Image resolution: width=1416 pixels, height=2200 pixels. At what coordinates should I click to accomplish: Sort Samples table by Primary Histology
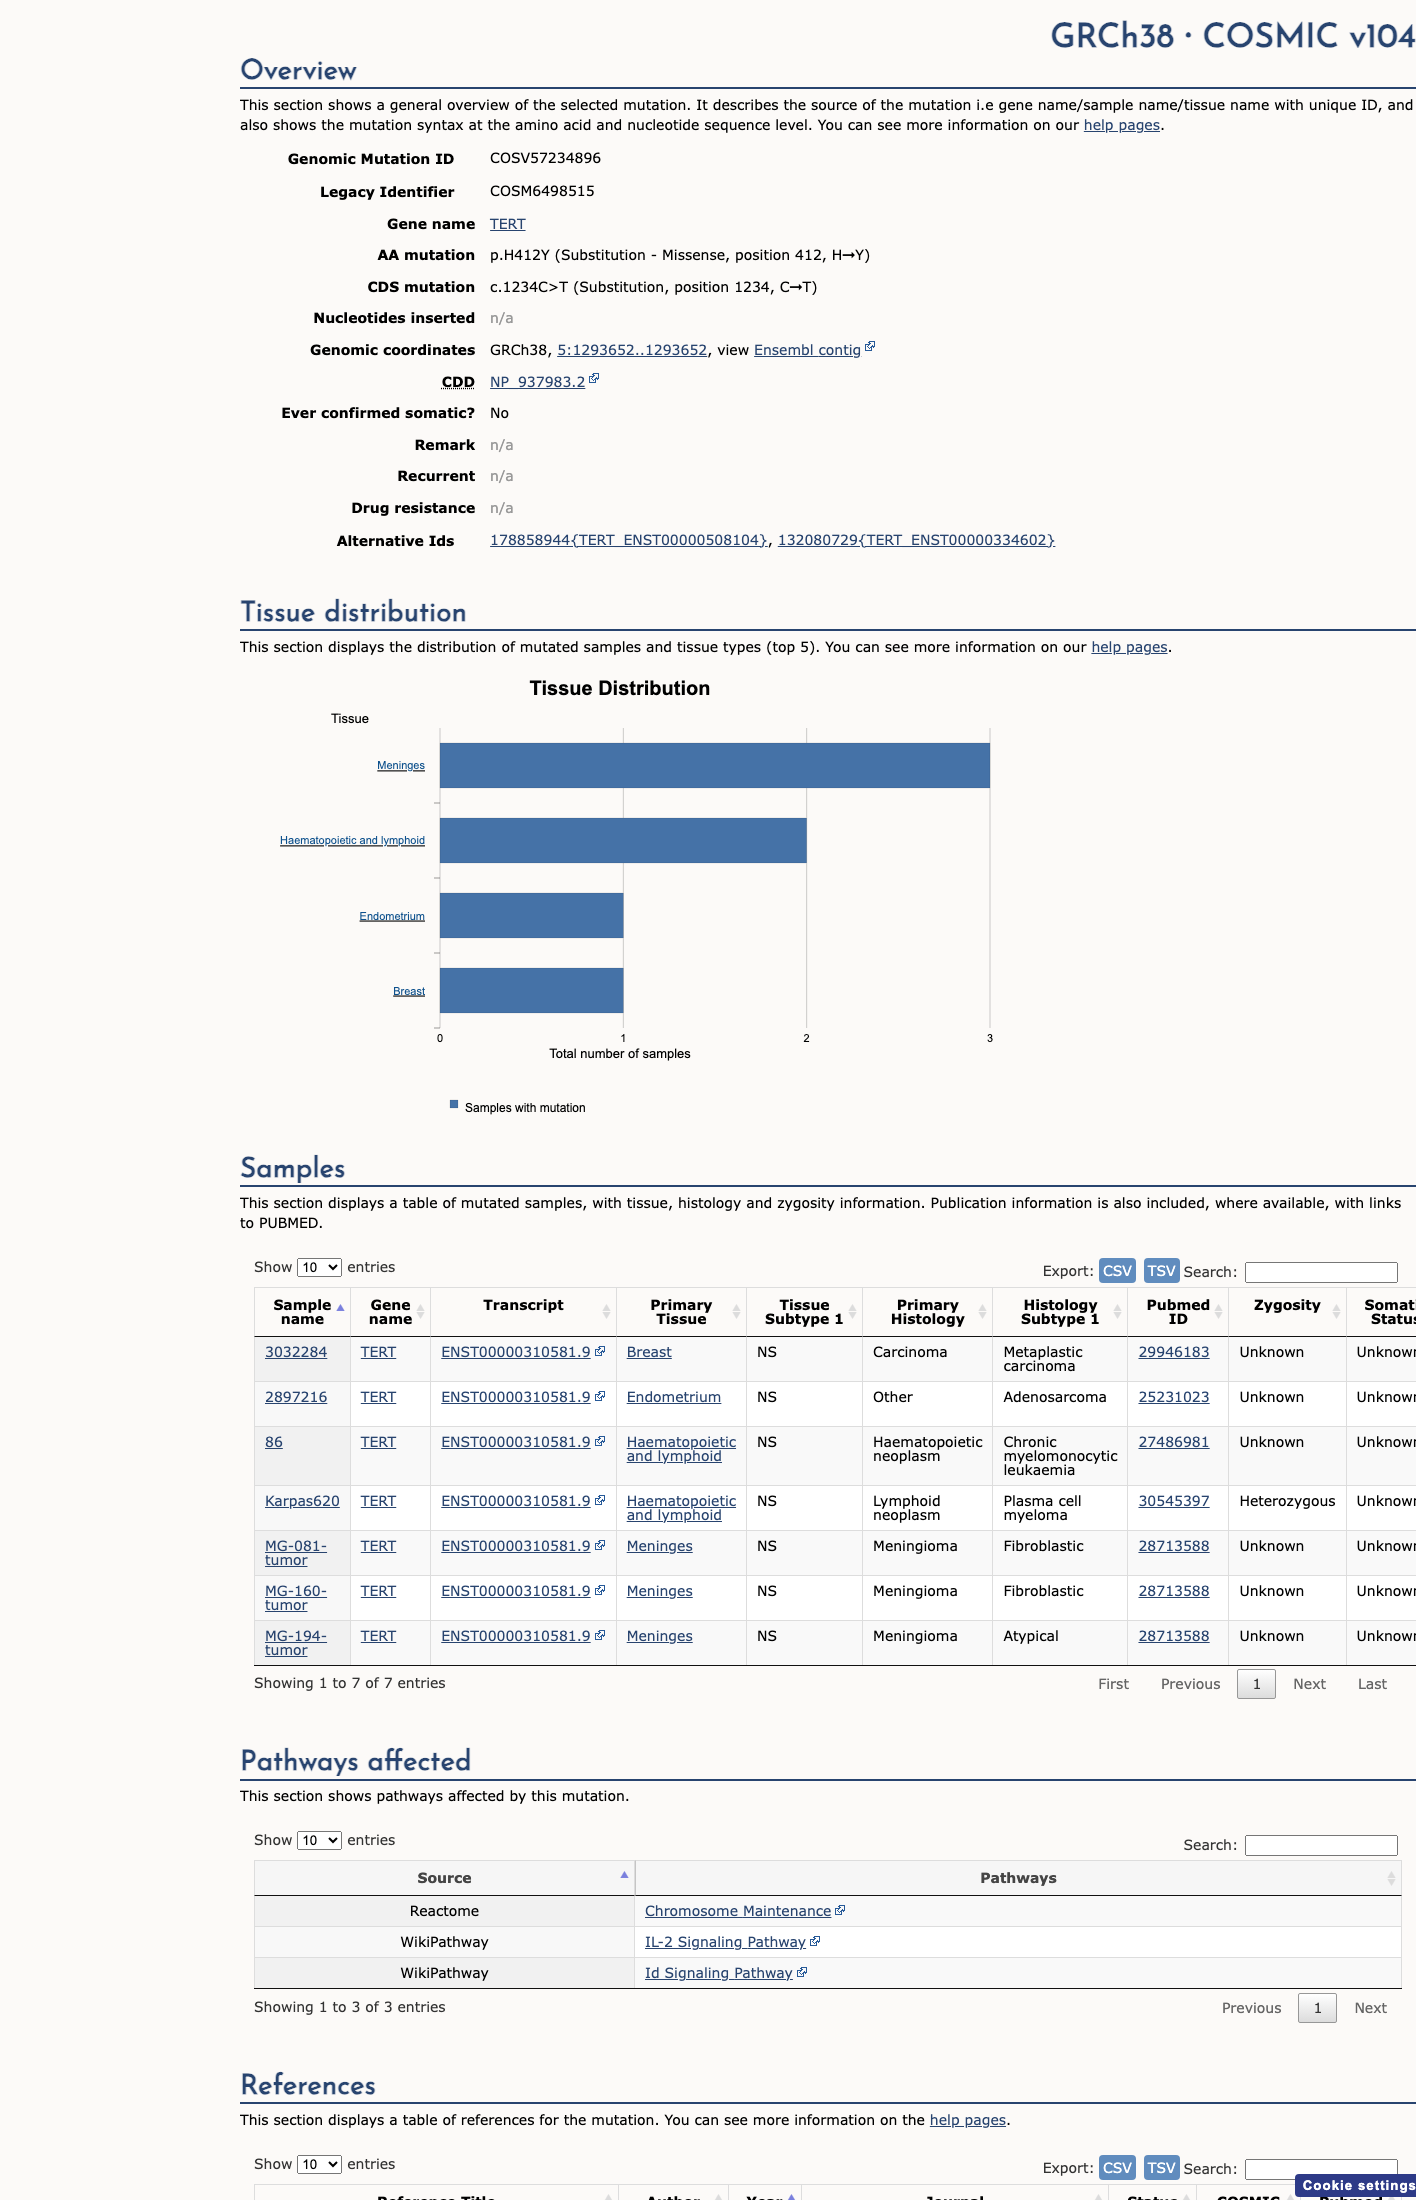click(x=927, y=1312)
